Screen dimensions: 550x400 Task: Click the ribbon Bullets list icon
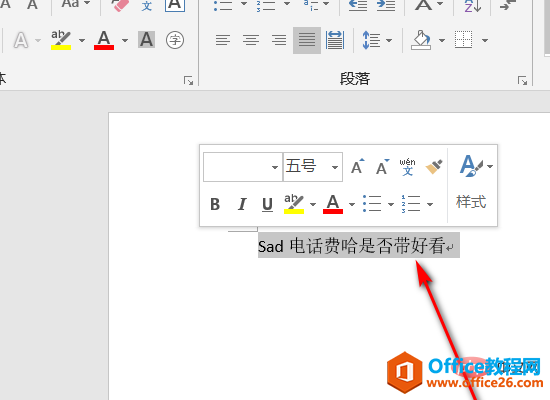pyautogui.click(x=223, y=5)
